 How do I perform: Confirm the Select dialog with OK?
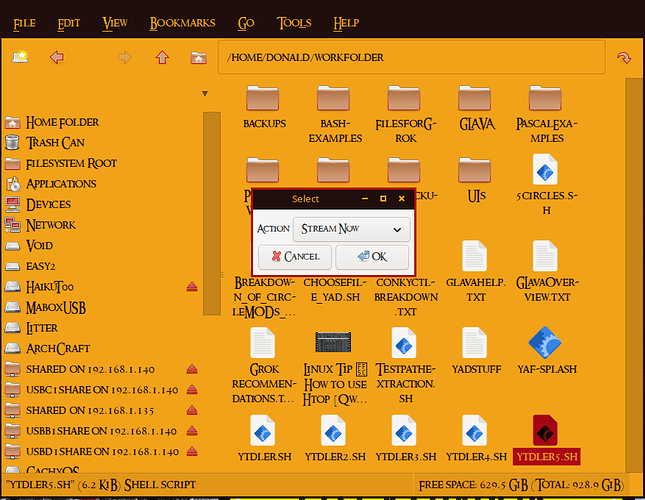coord(371,256)
